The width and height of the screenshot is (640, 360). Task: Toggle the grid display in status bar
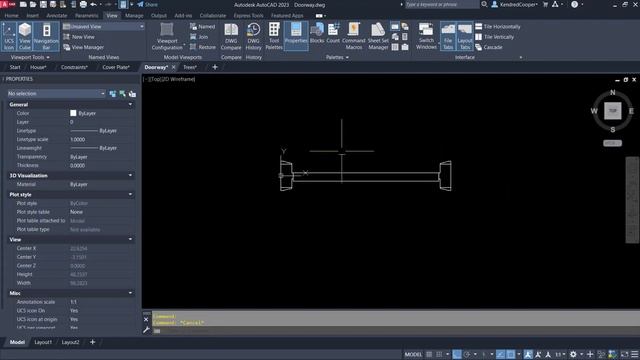(429, 354)
